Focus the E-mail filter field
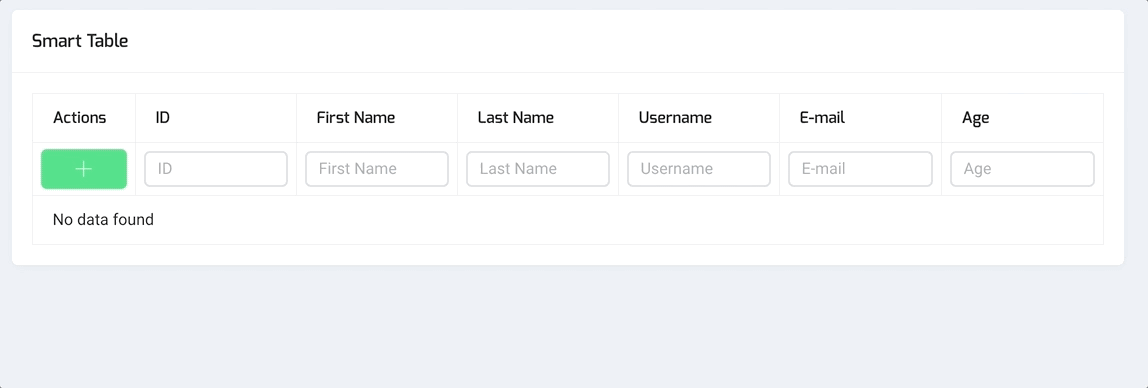Image resolution: width=1148 pixels, height=388 pixels. coord(860,169)
